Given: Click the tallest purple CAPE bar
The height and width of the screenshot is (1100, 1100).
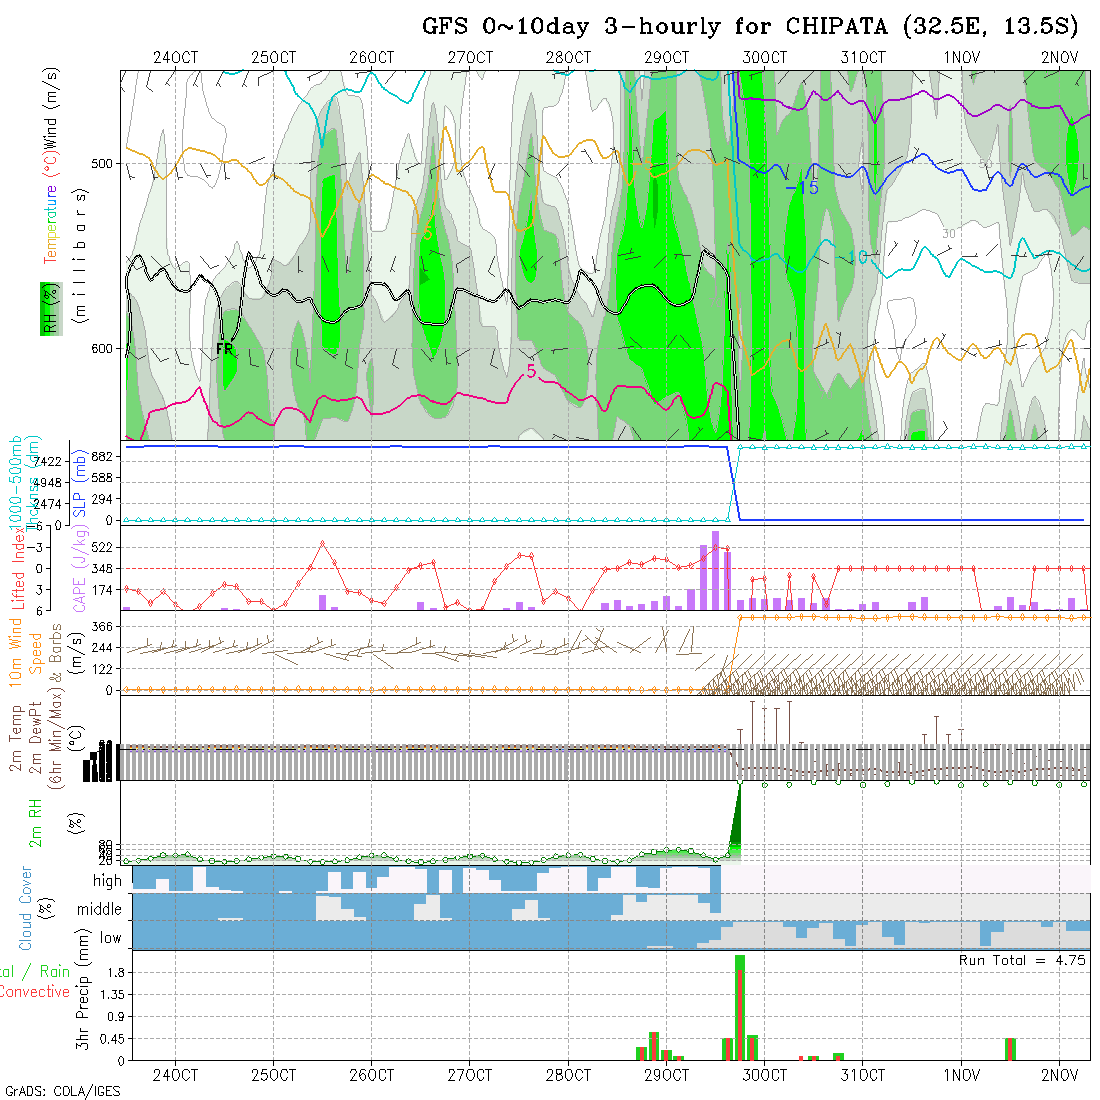Looking at the screenshot, I should pyautogui.click(x=715, y=570).
